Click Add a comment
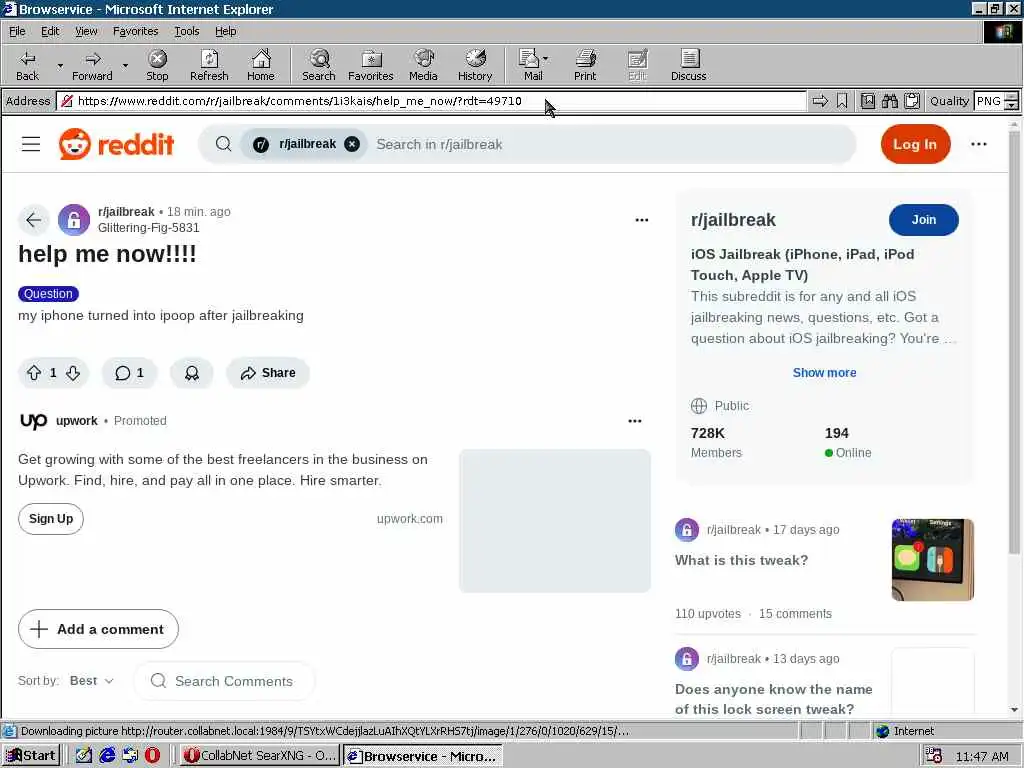The image size is (1024, 768). coord(98,629)
